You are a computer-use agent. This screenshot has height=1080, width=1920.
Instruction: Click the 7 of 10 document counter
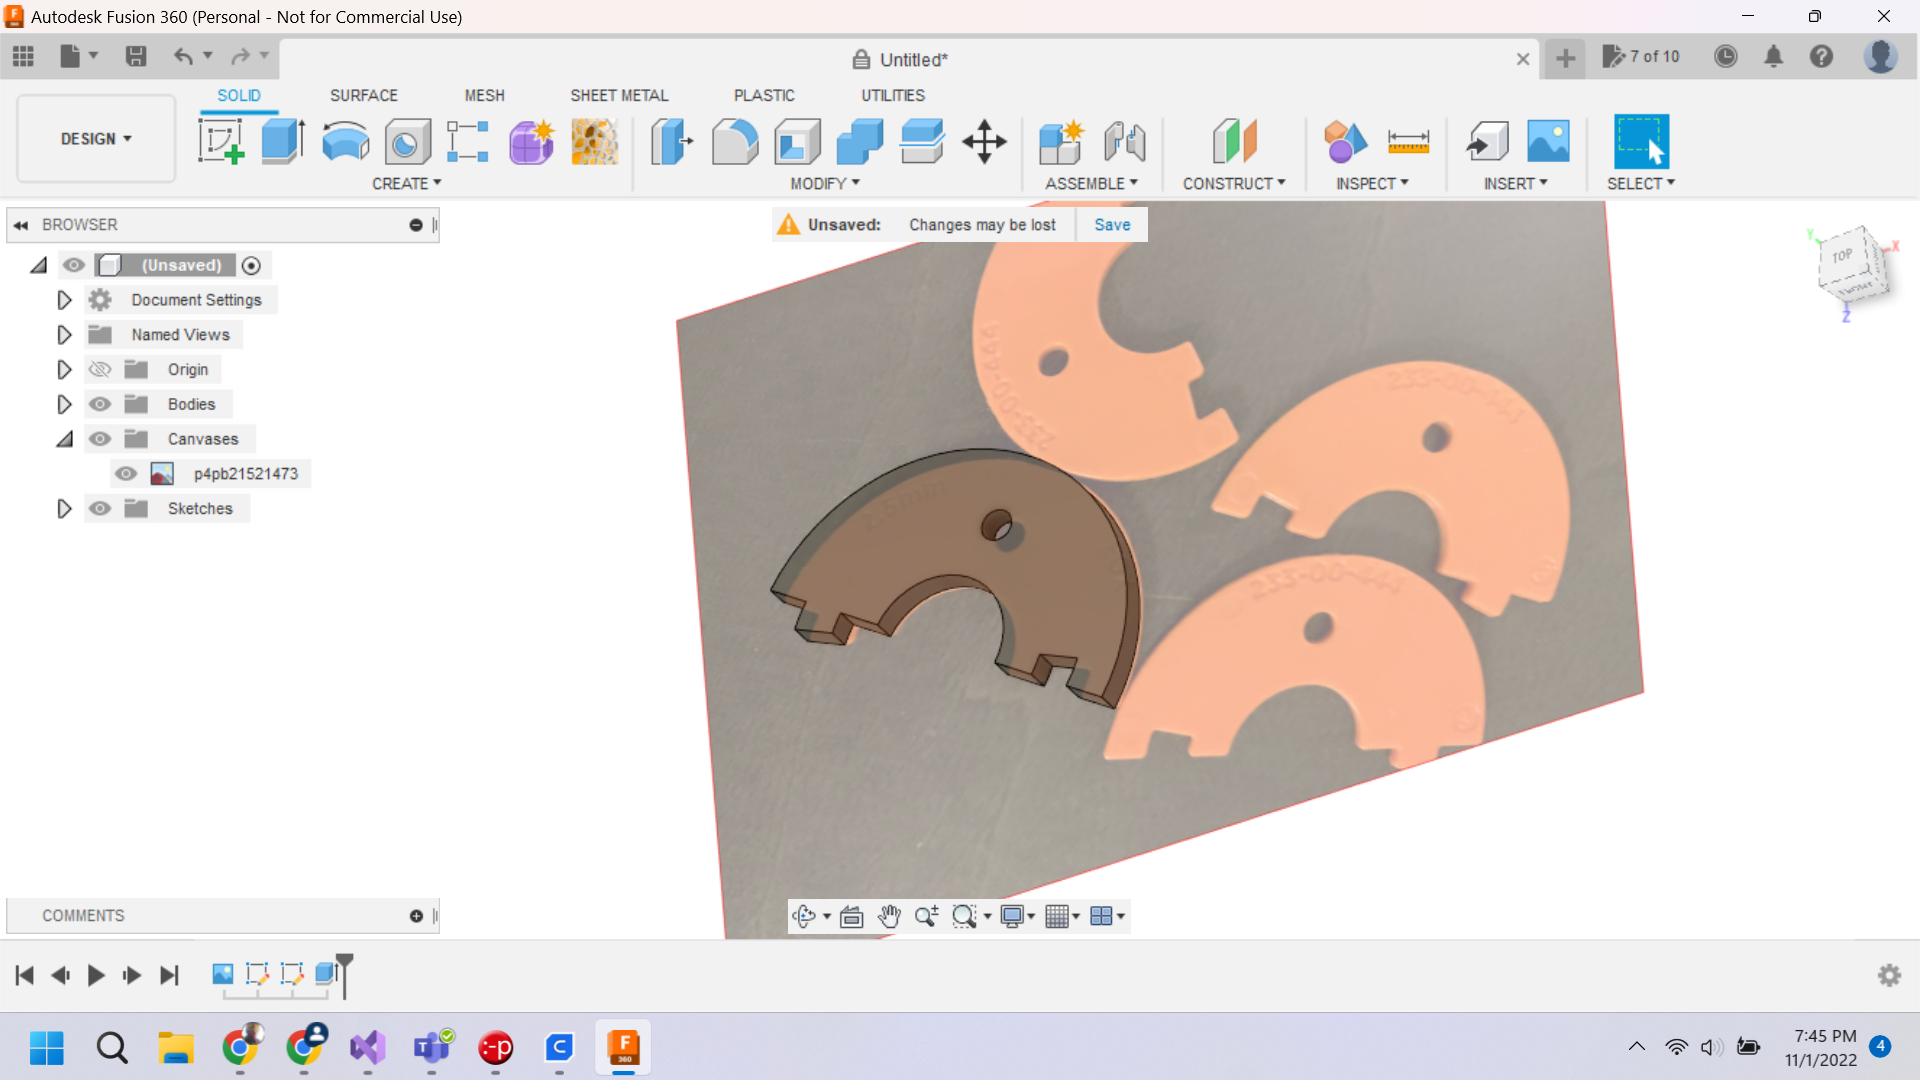[1641, 57]
